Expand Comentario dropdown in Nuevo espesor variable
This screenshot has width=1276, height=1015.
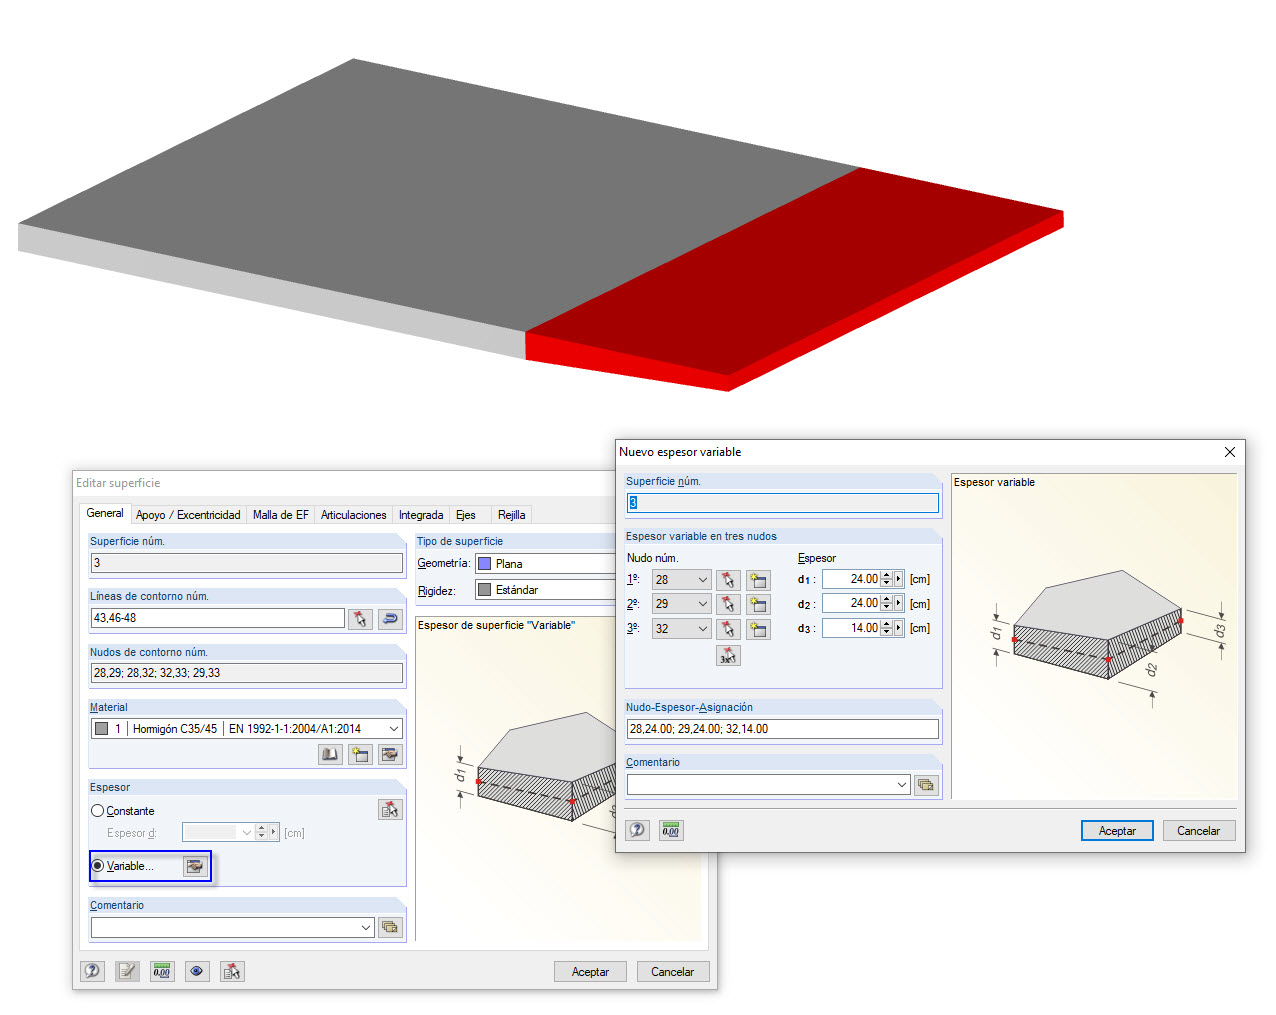902,785
